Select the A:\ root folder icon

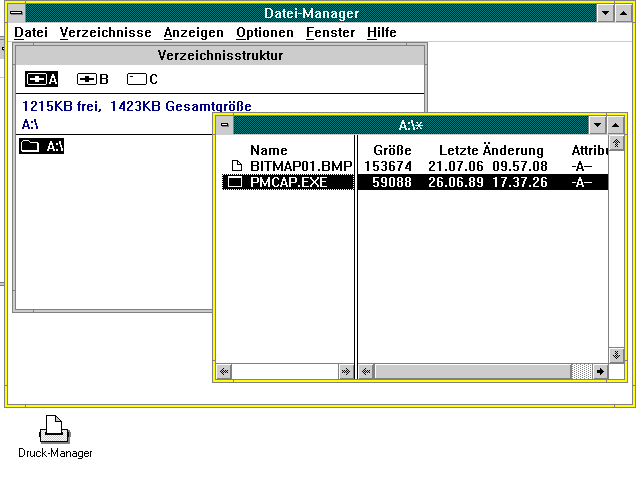click(30, 147)
